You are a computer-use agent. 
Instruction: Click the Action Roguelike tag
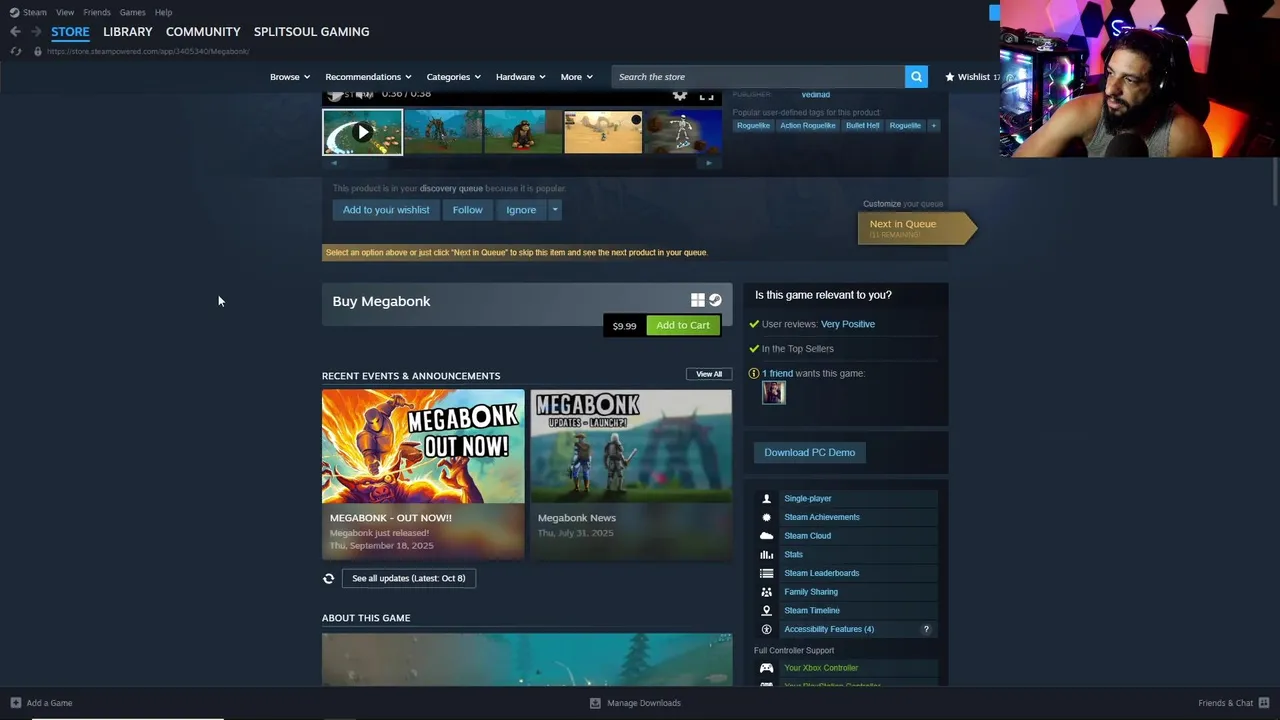[x=807, y=126]
